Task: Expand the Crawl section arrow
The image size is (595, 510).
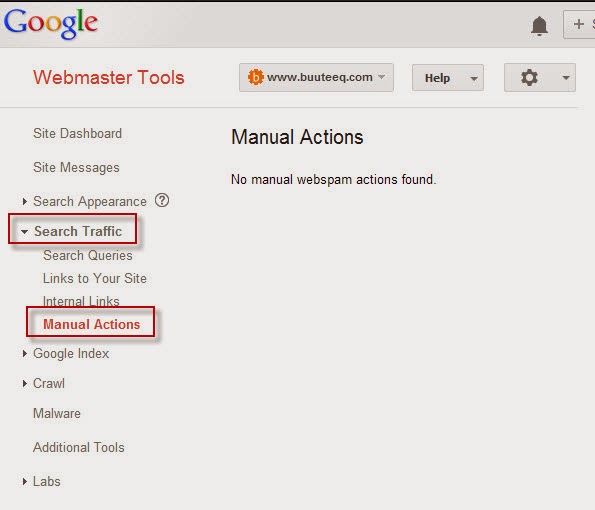Action: 25,383
